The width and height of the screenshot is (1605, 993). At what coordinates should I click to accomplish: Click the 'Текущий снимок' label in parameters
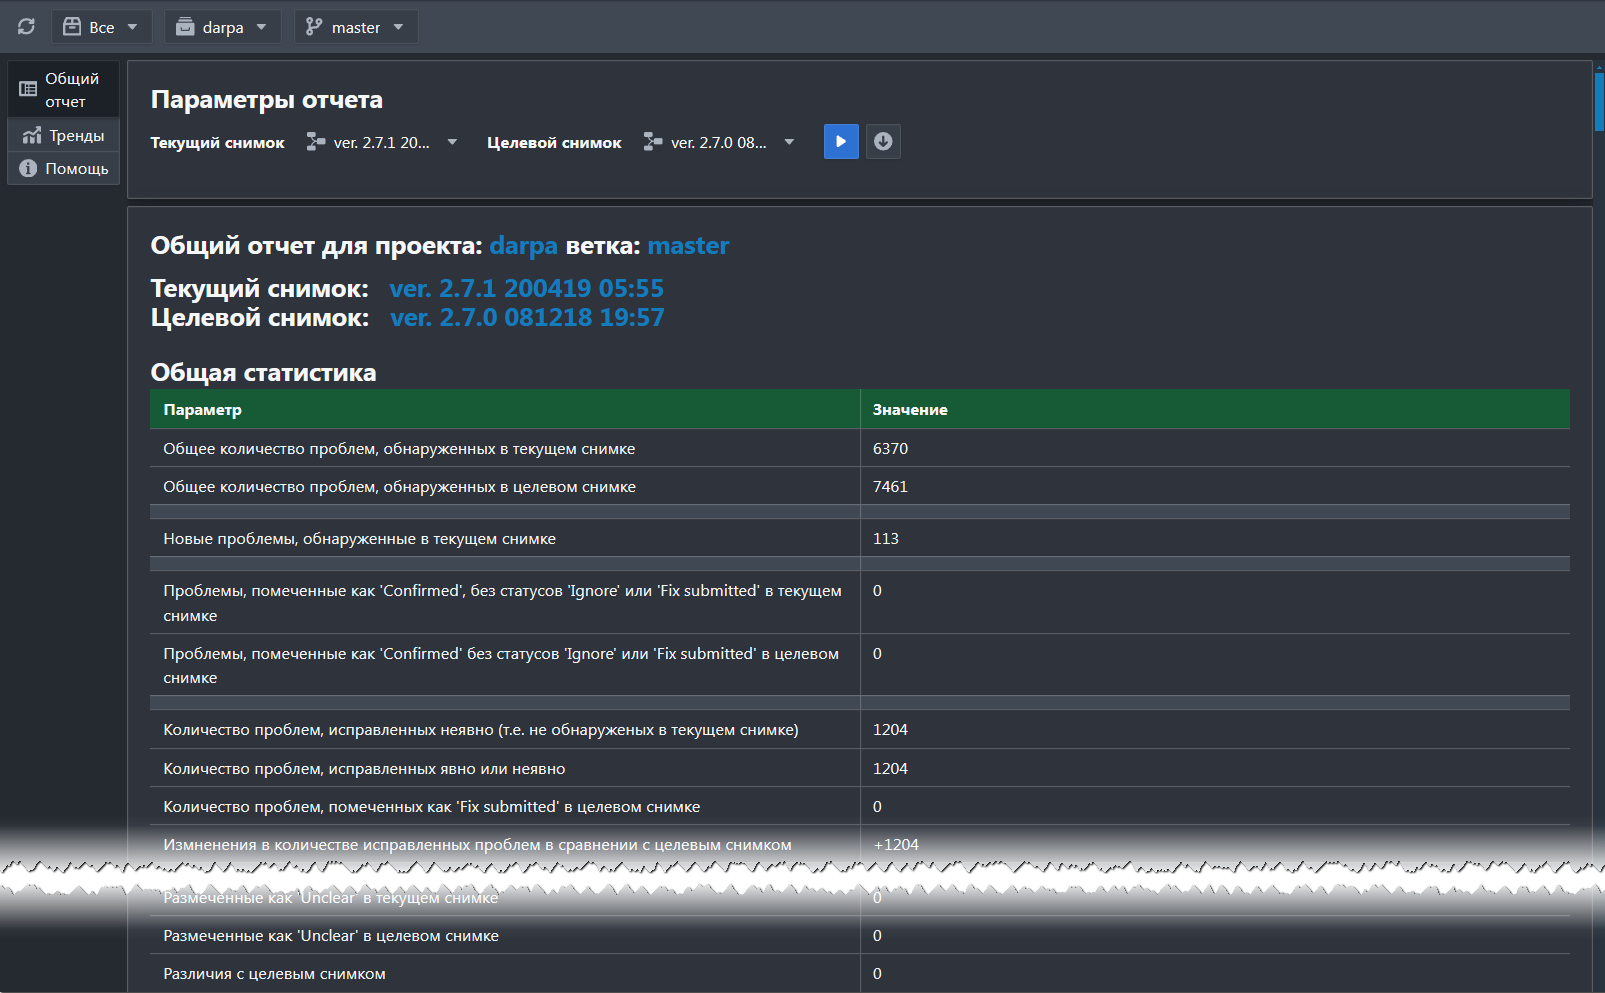coord(217,143)
